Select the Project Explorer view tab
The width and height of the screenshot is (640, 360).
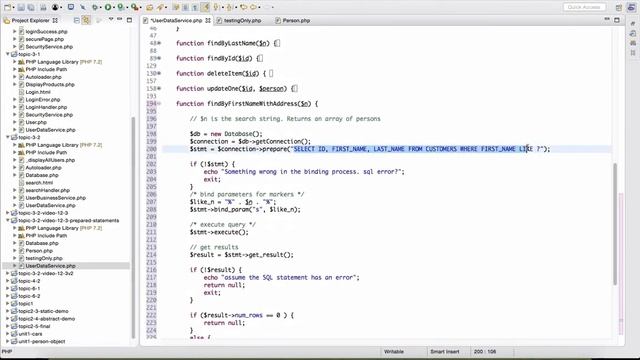(31, 20)
